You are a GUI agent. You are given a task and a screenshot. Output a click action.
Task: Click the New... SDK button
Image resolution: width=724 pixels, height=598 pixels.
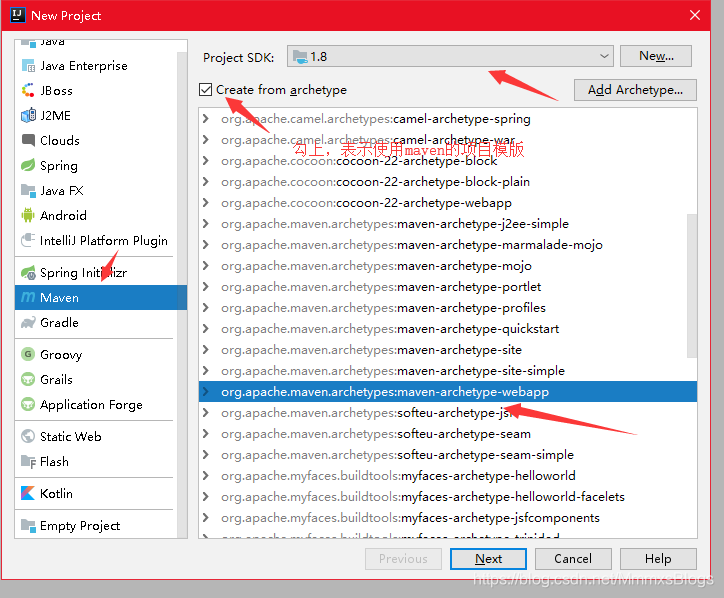(656, 56)
